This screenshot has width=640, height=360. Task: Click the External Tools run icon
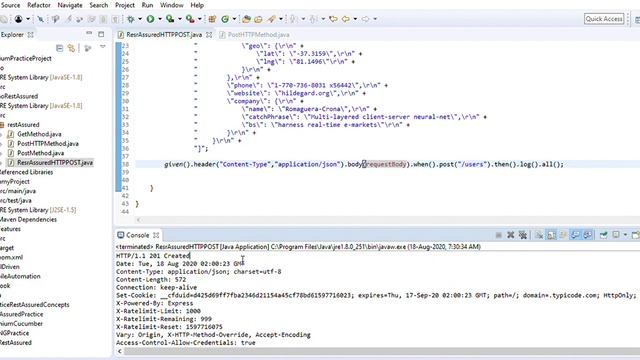point(190,19)
